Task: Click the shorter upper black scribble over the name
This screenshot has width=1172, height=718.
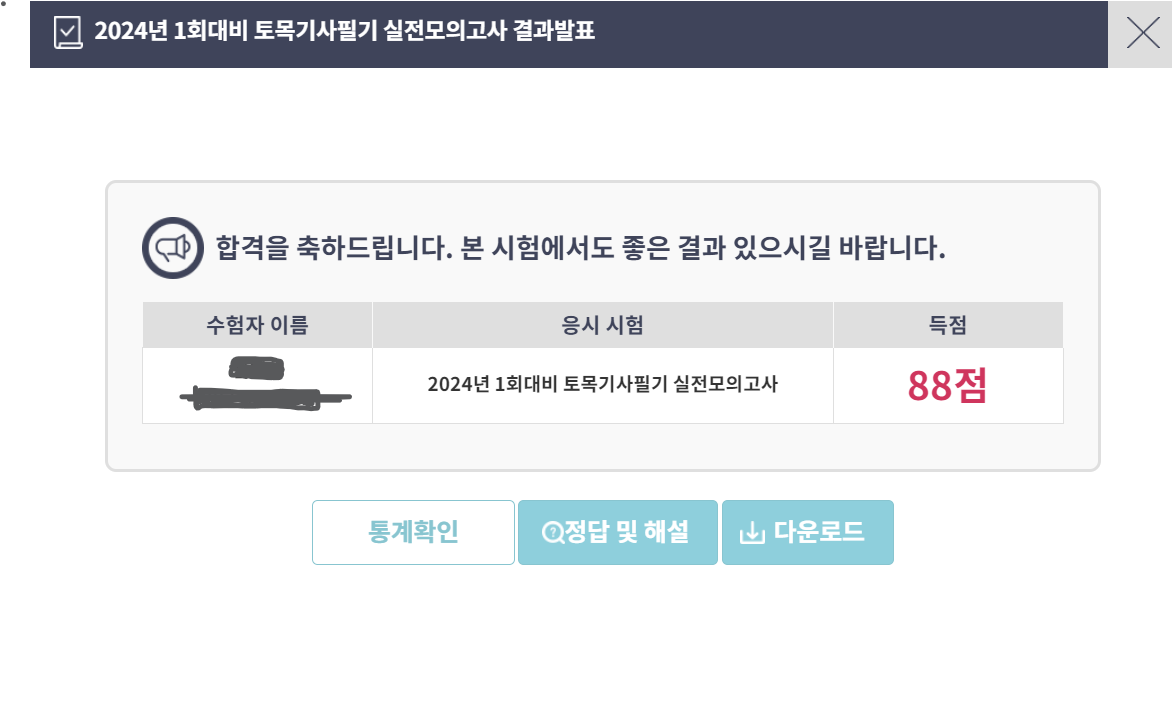Action: 256,368
